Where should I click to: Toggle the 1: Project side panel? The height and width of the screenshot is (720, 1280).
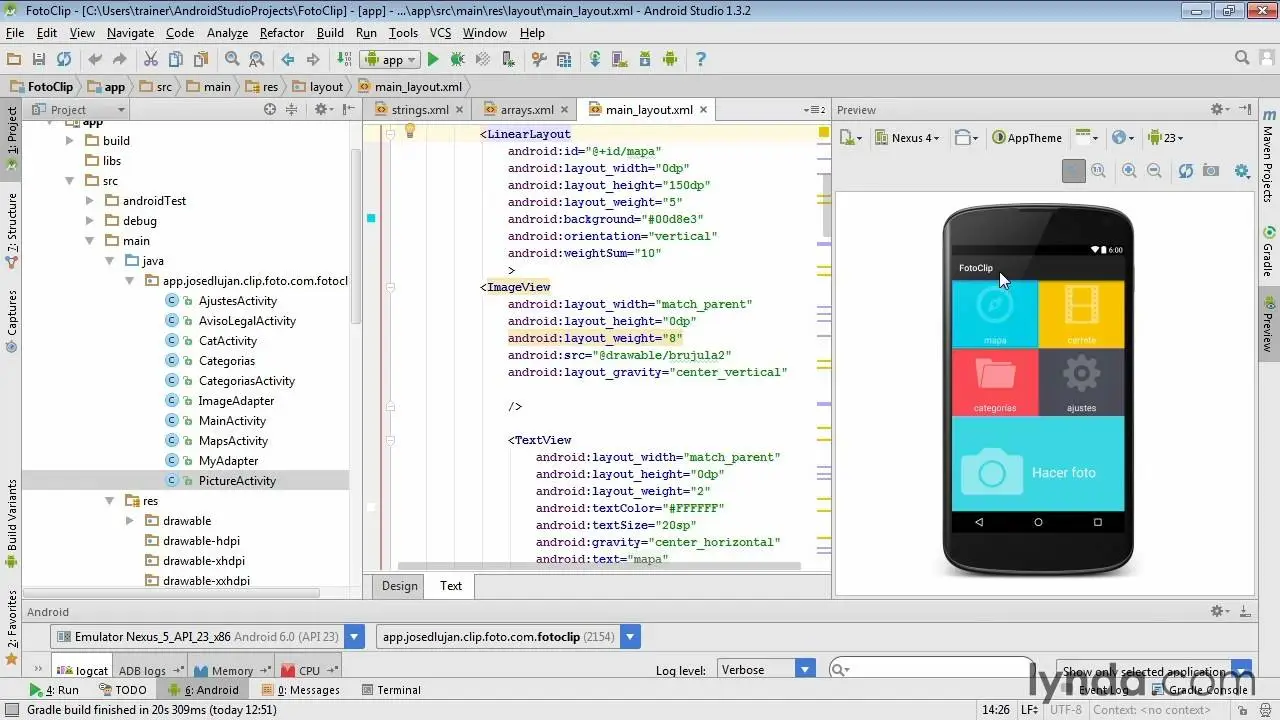tap(12, 131)
